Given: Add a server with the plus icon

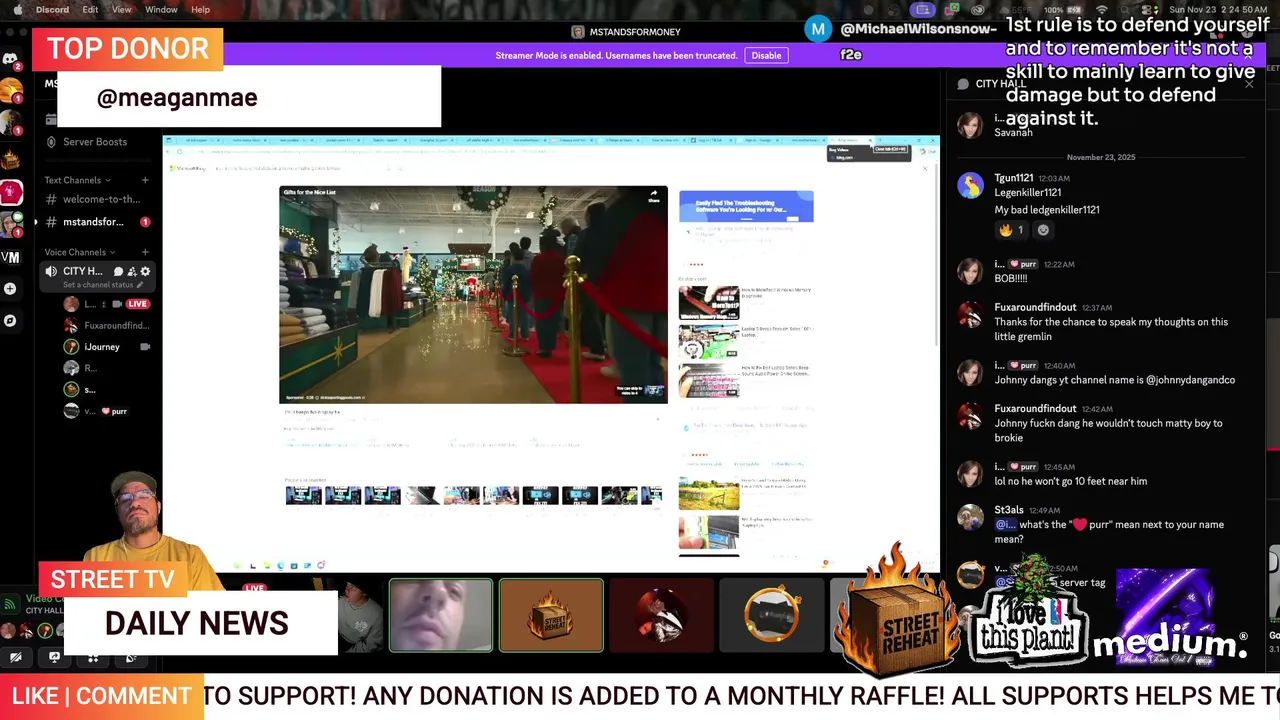Looking at the screenshot, I should coord(10,289).
